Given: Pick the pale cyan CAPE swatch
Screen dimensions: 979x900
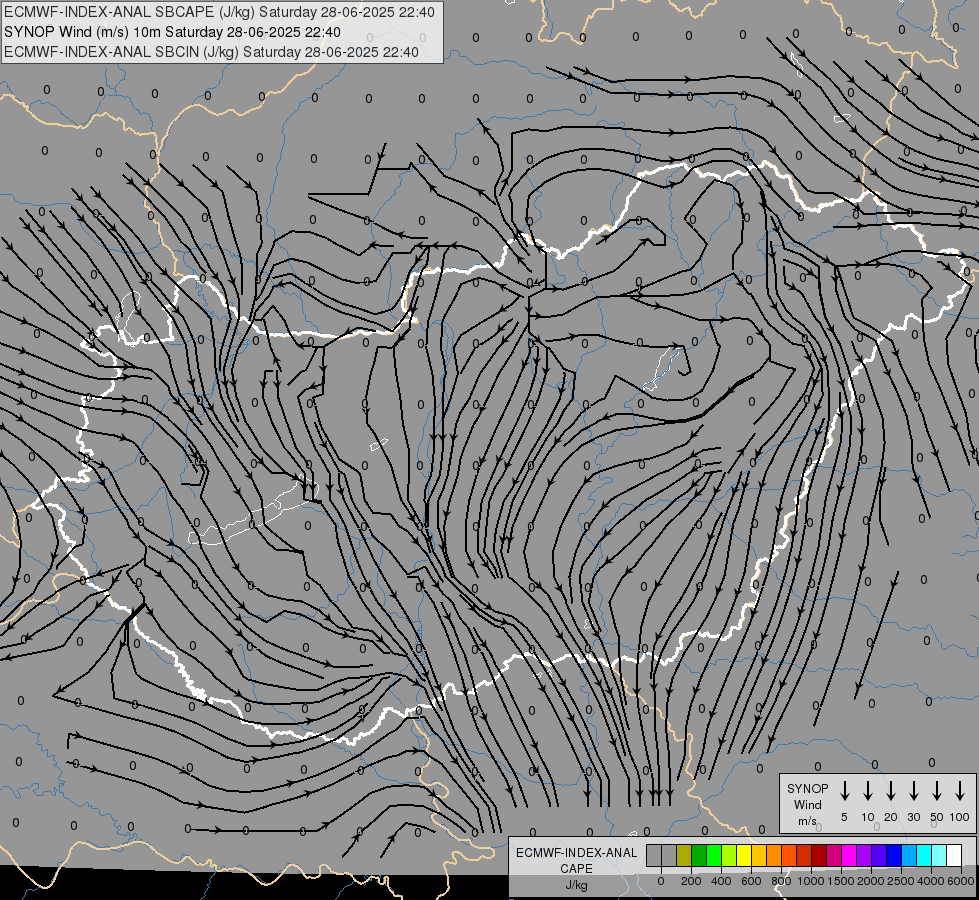Looking at the screenshot, I should [x=938, y=855].
